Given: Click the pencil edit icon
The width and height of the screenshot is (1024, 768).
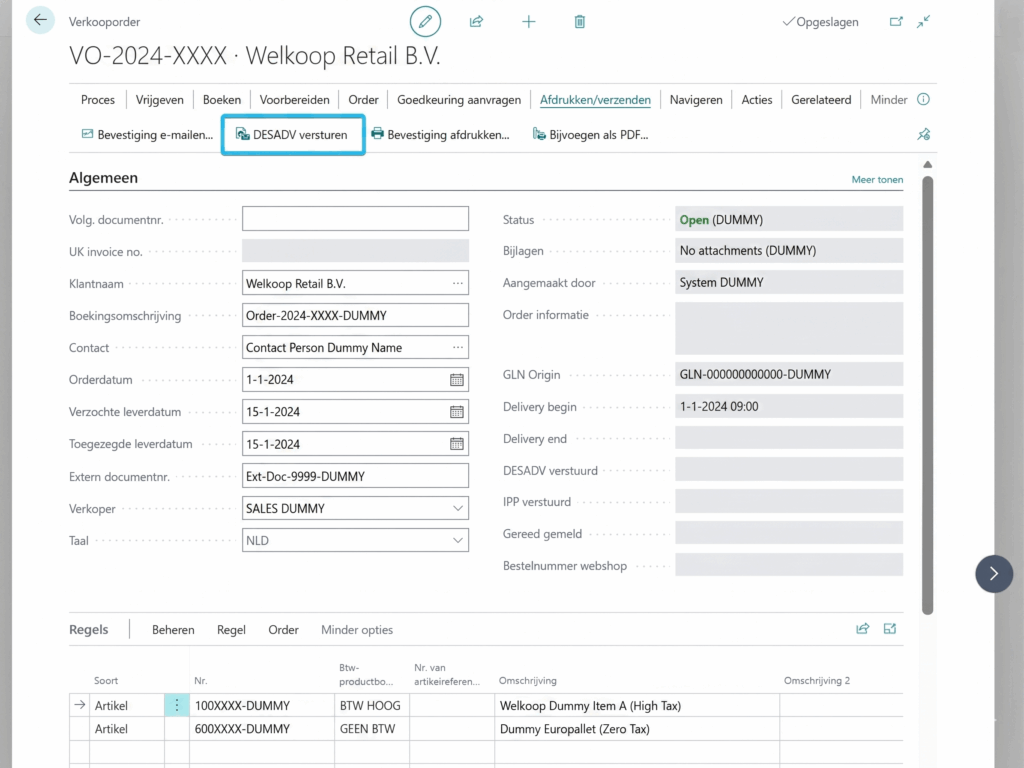Looking at the screenshot, I should [425, 21].
